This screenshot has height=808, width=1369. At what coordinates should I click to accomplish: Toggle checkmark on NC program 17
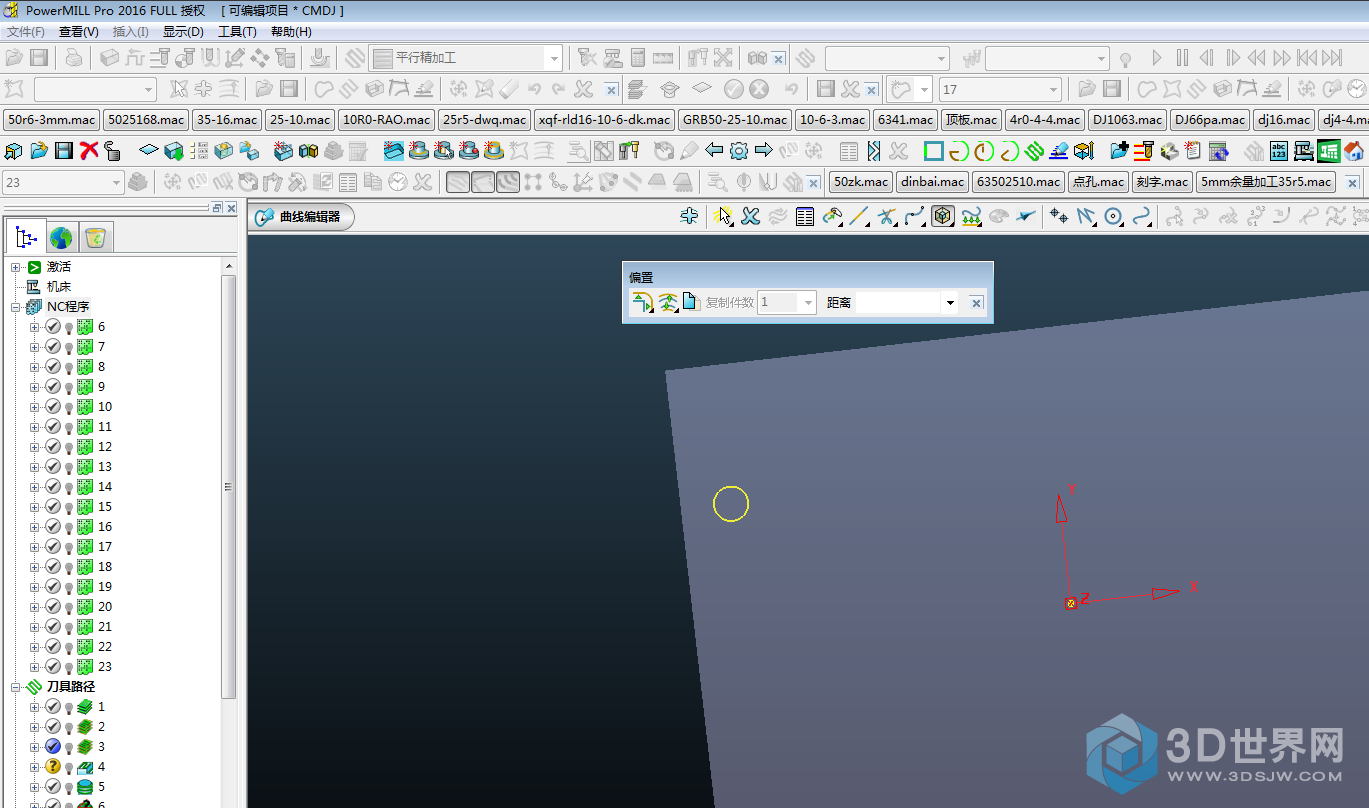pyautogui.click(x=53, y=546)
